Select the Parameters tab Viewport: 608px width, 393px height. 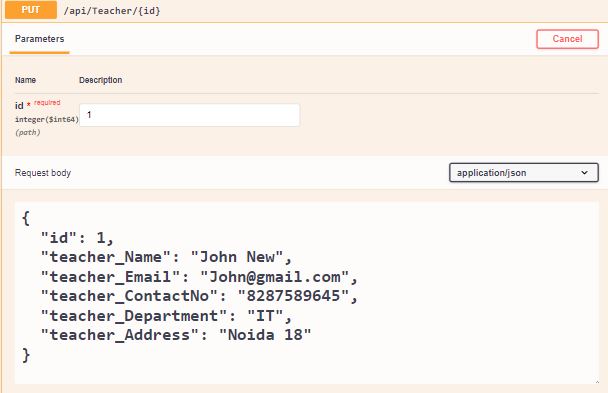(x=40, y=39)
